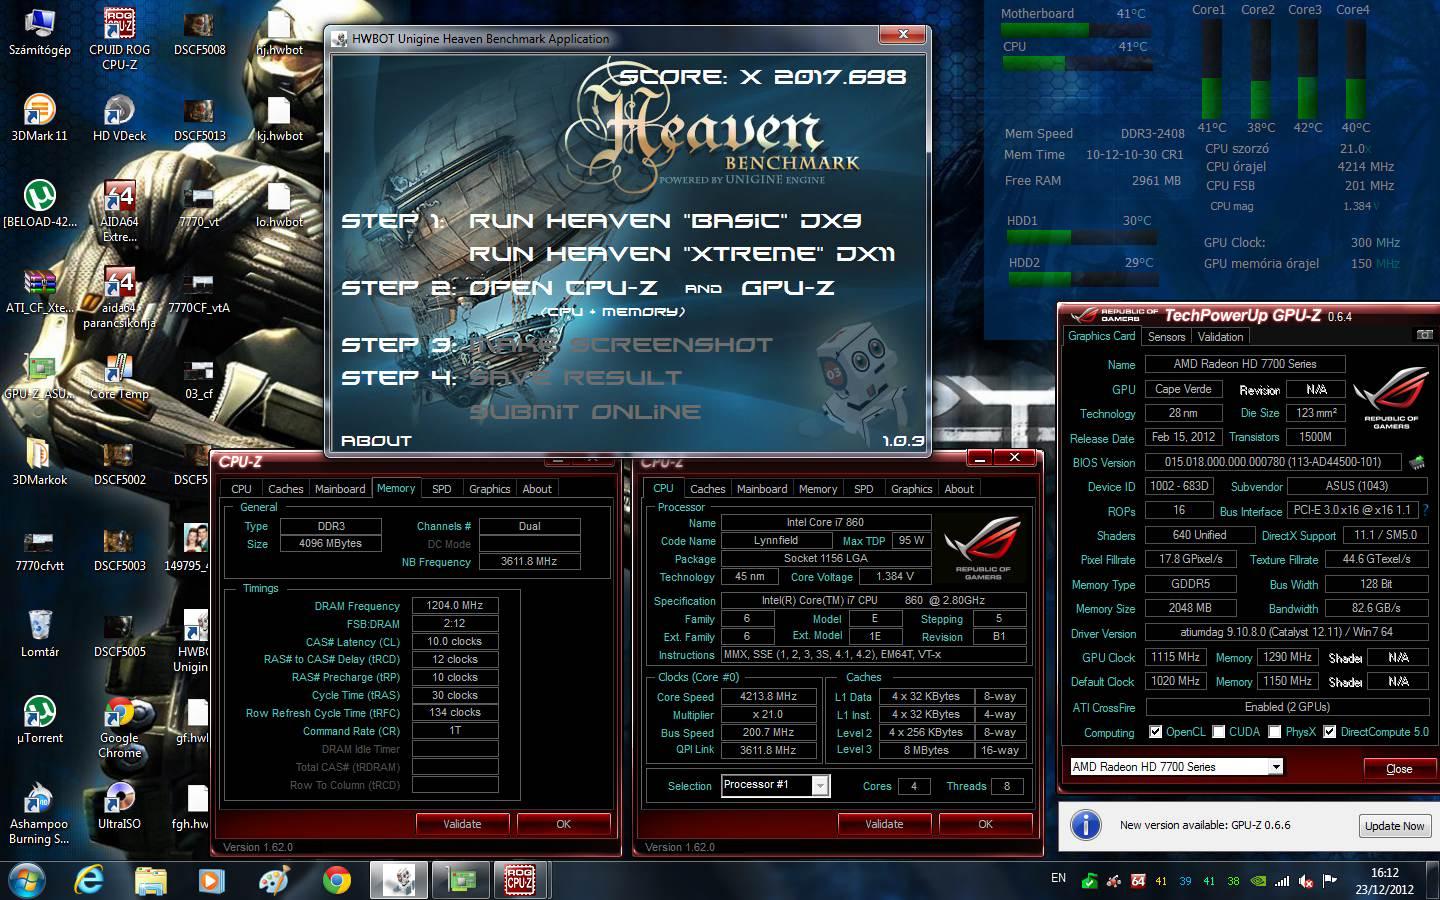Click OK in the left CPU-Z window
The image size is (1440, 900).
pos(563,824)
